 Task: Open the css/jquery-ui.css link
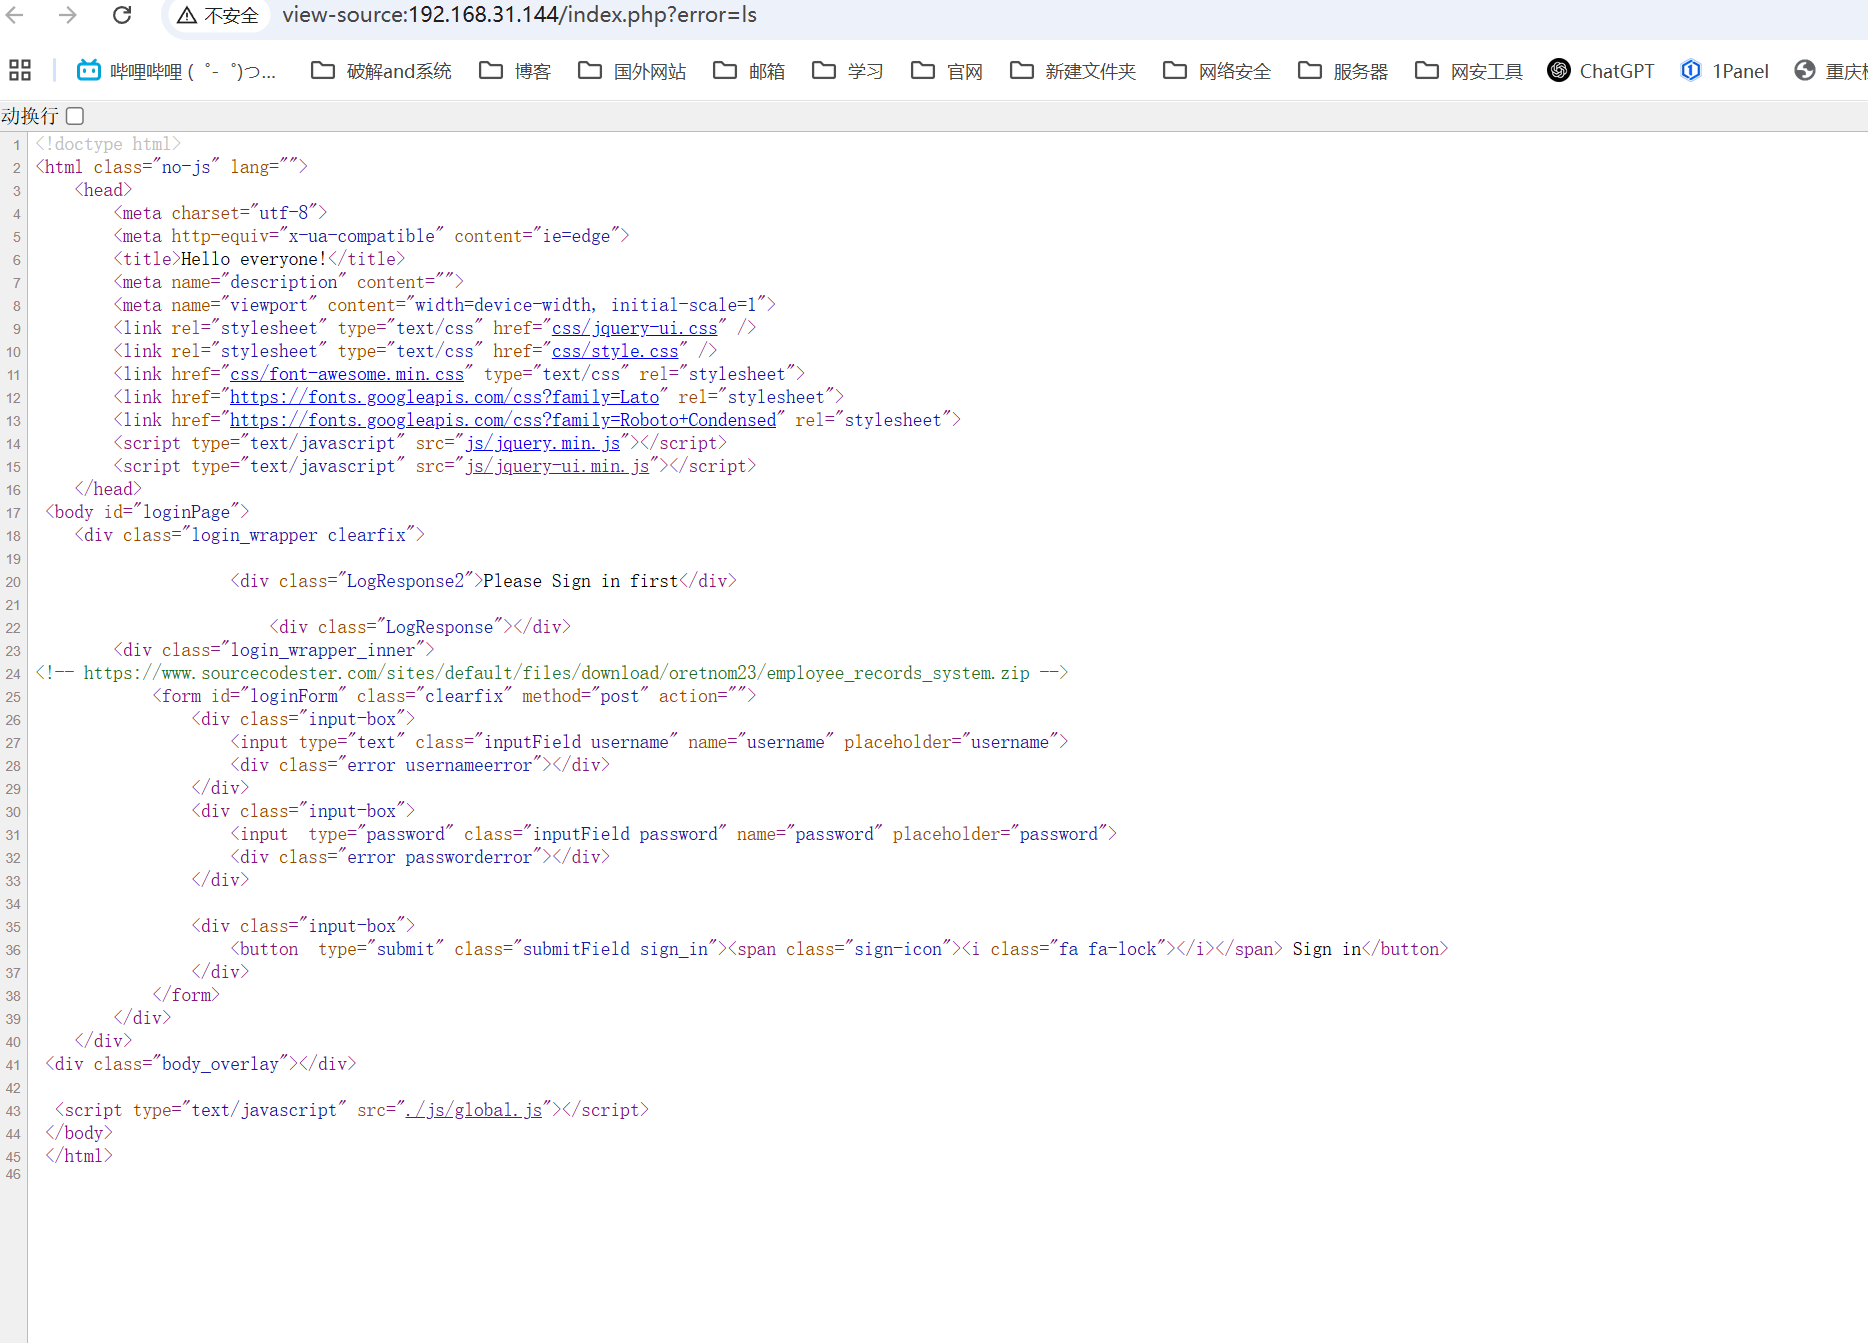coord(635,328)
